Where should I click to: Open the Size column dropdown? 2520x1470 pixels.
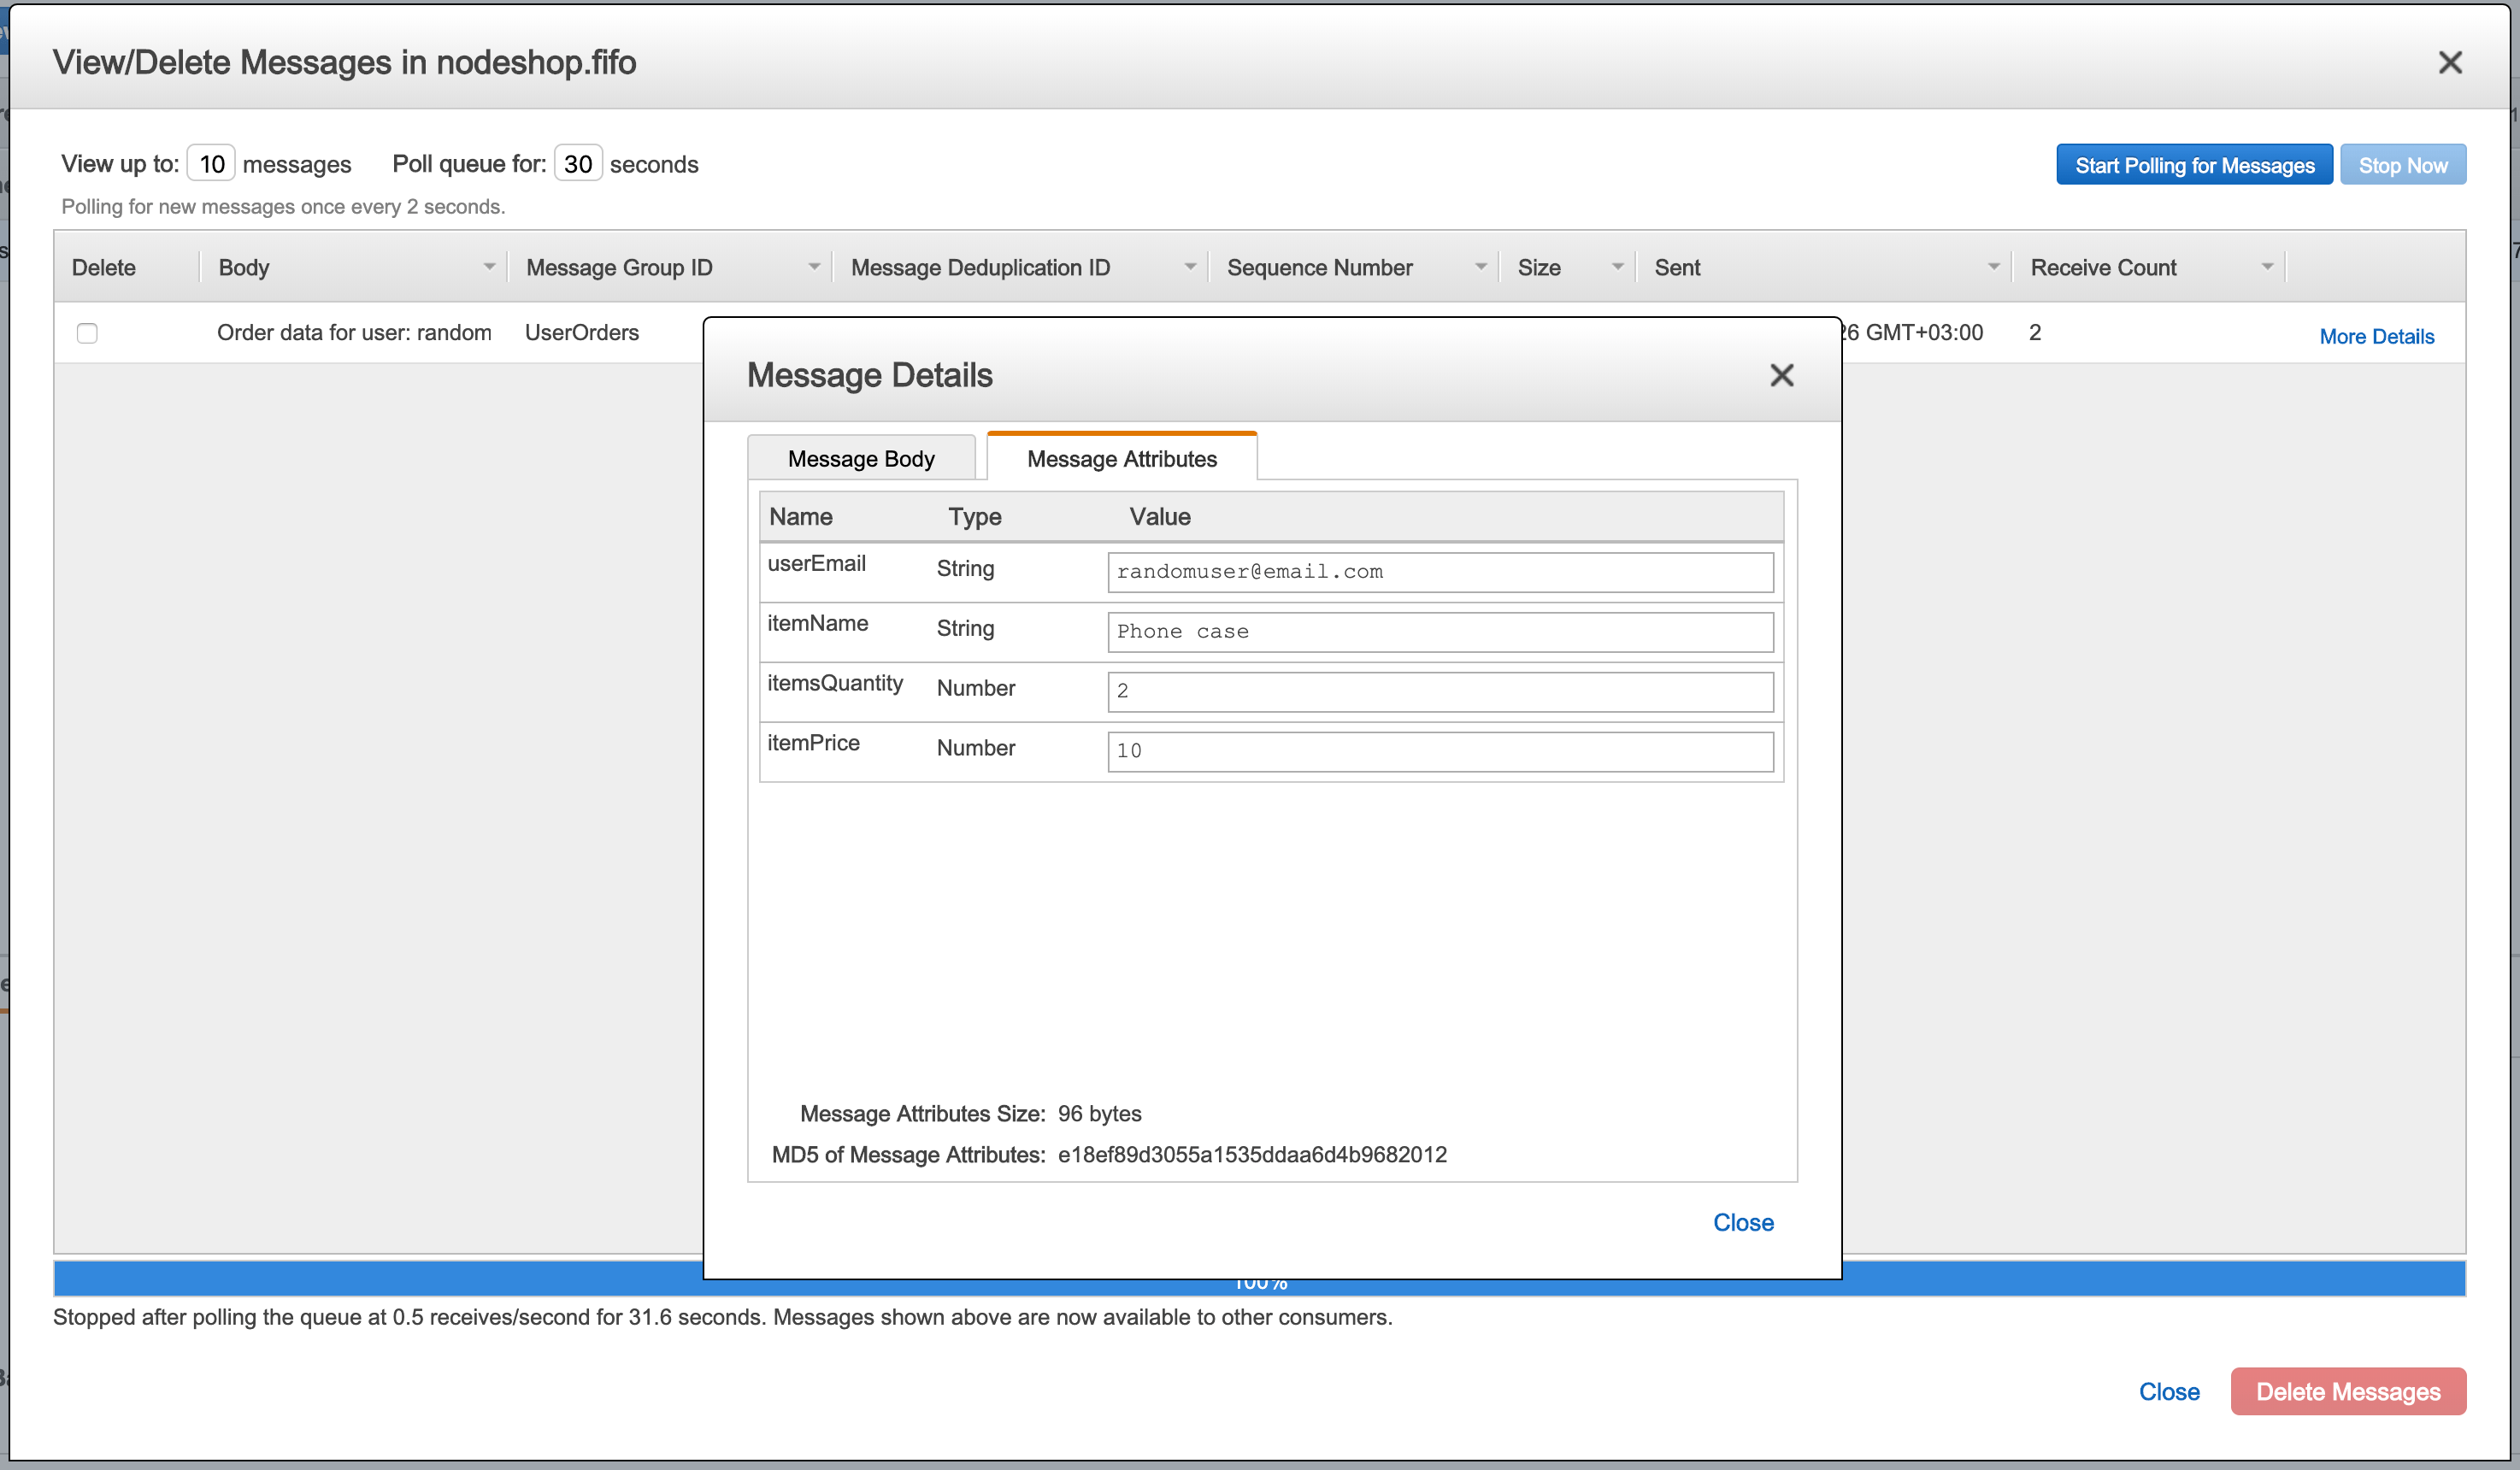1618,266
